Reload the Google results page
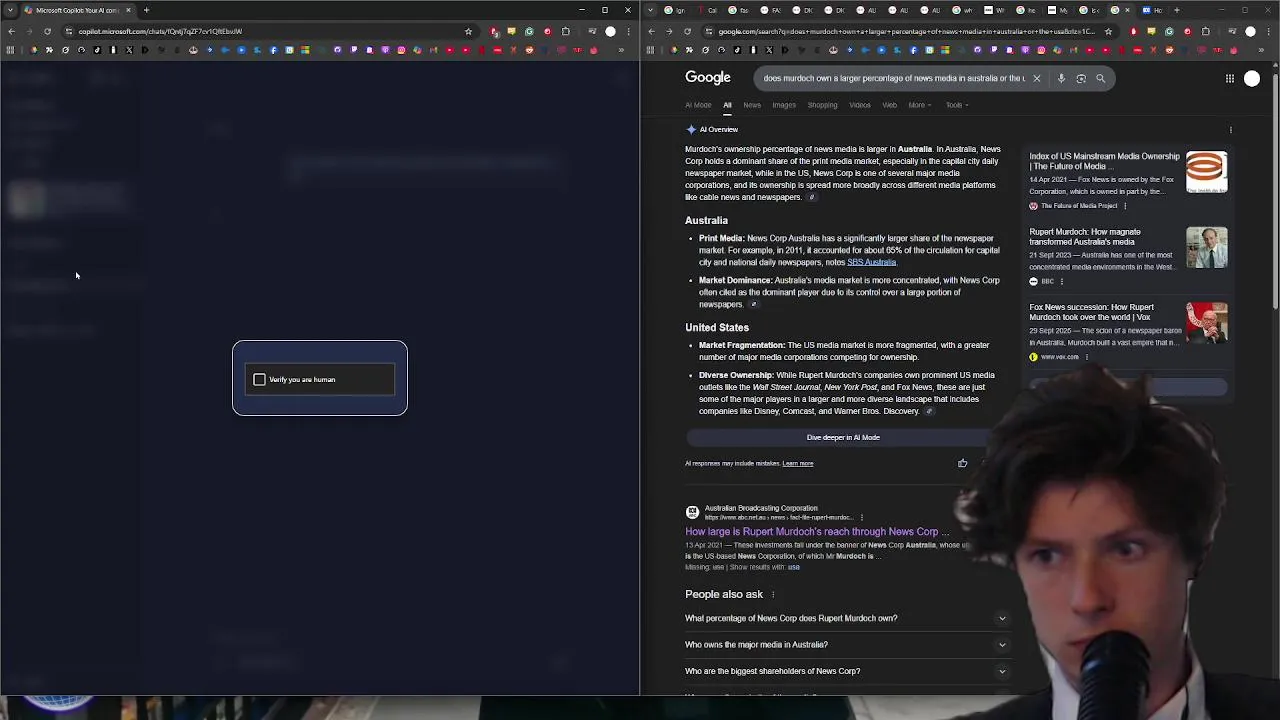Image resolution: width=1280 pixels, height=720 pixels. click(687, 31)
